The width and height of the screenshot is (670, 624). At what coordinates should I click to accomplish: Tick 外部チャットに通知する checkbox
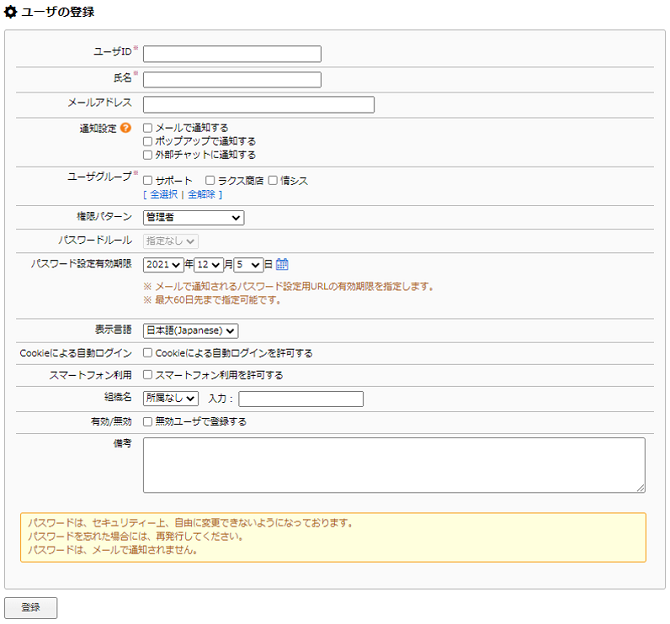click(x=147, y=155)
